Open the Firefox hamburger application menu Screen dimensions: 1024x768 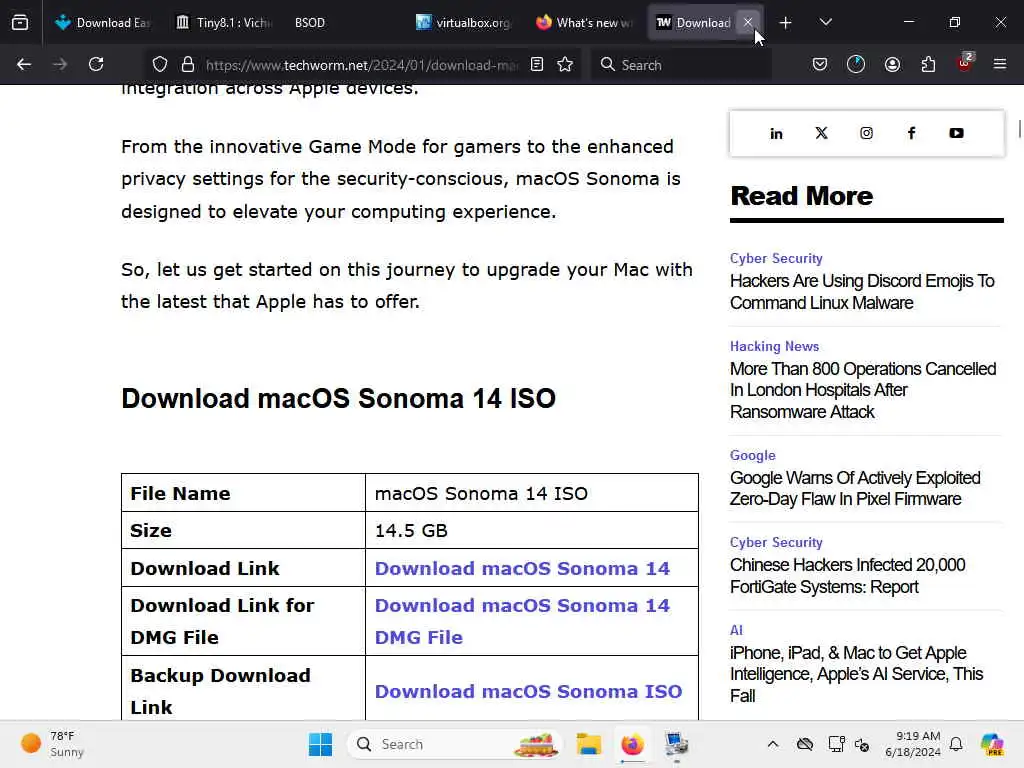[x=1000, y=64]
